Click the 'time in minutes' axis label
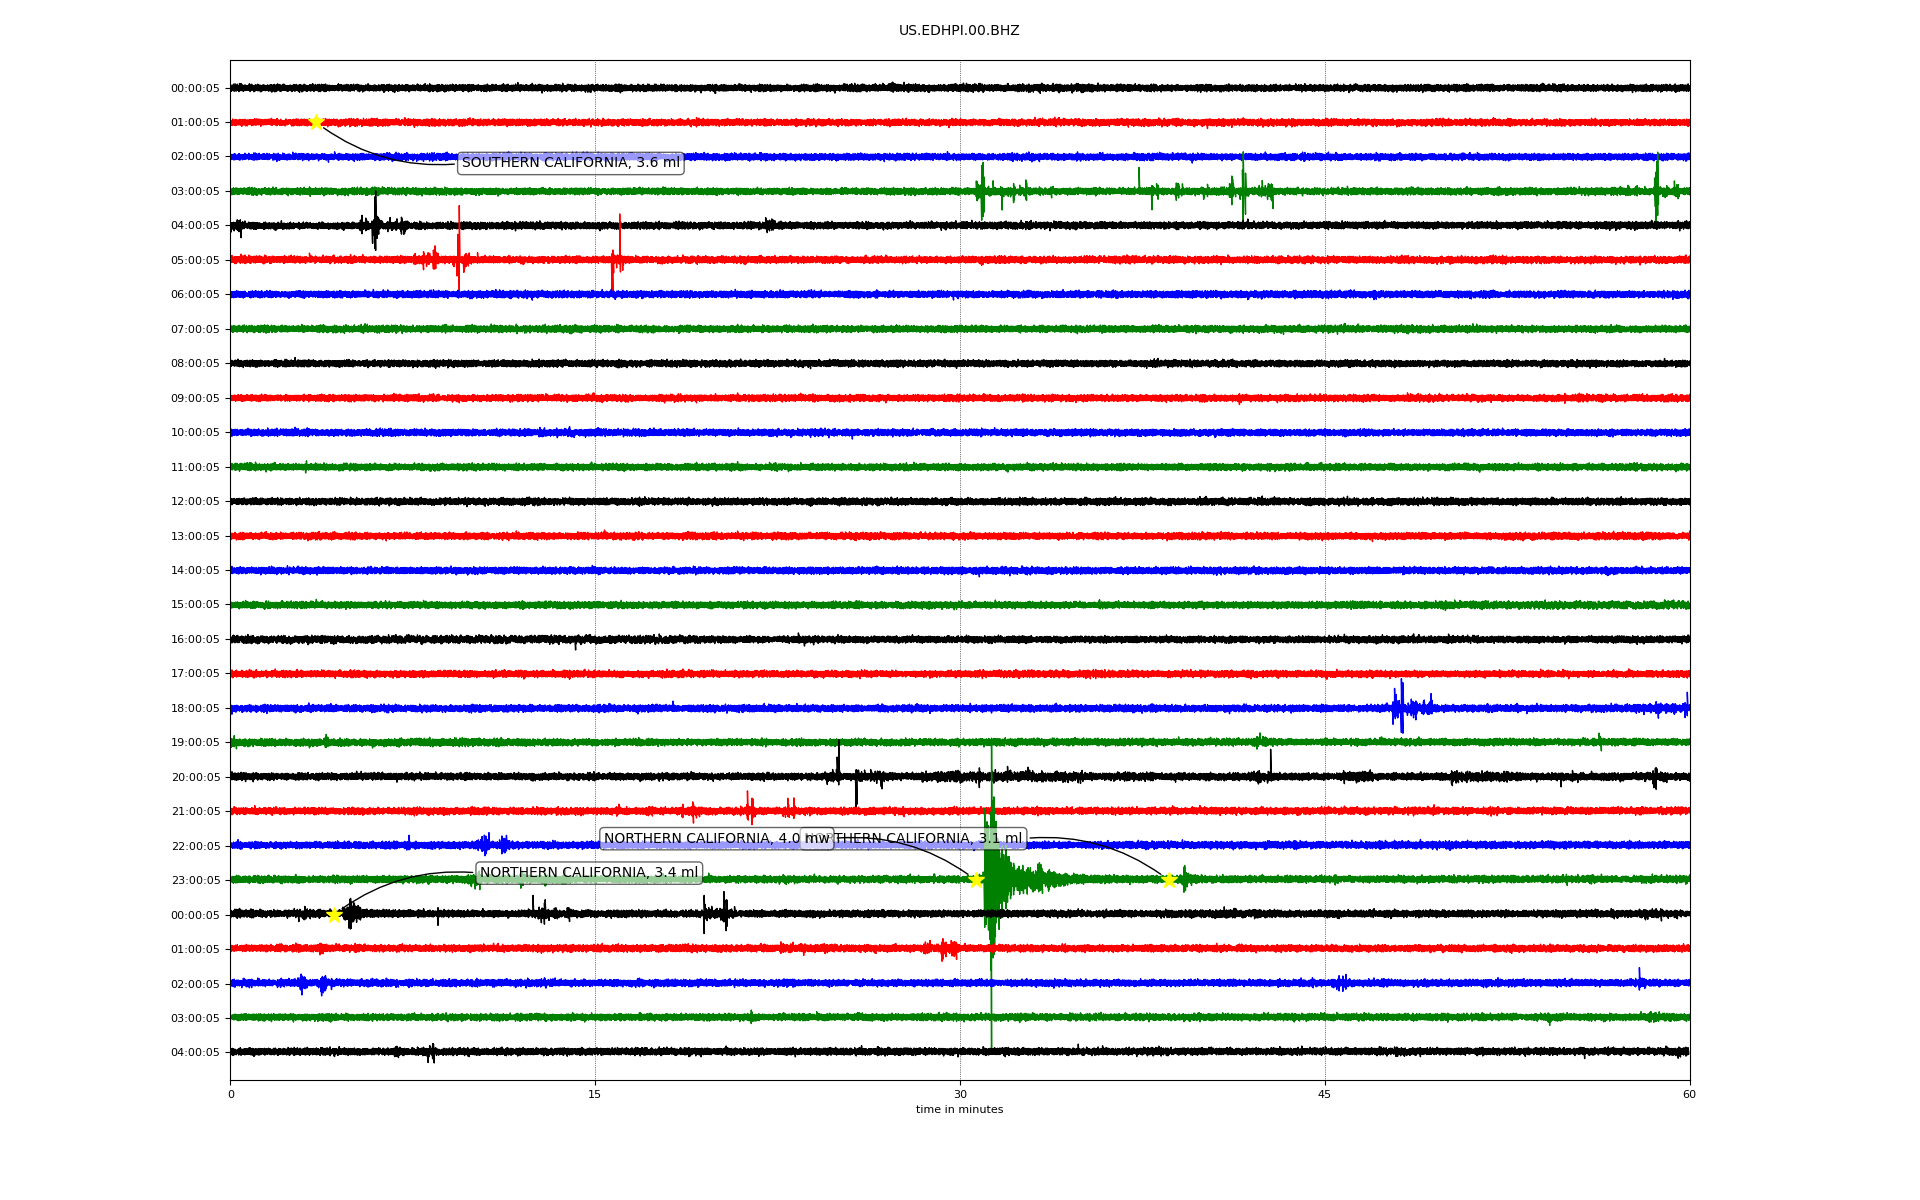The width and height of the screenshot is (1920, 1200). coord(959,1109)
